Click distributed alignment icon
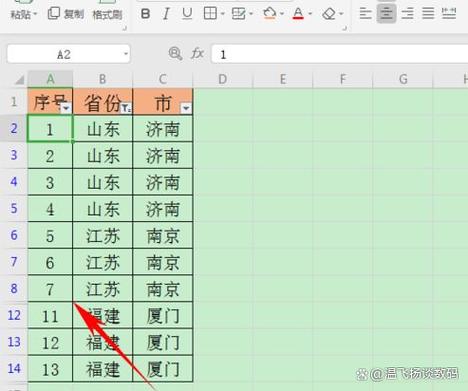This screenshot has height=391, width=468. pyautogui.click(x=449, y=14)
